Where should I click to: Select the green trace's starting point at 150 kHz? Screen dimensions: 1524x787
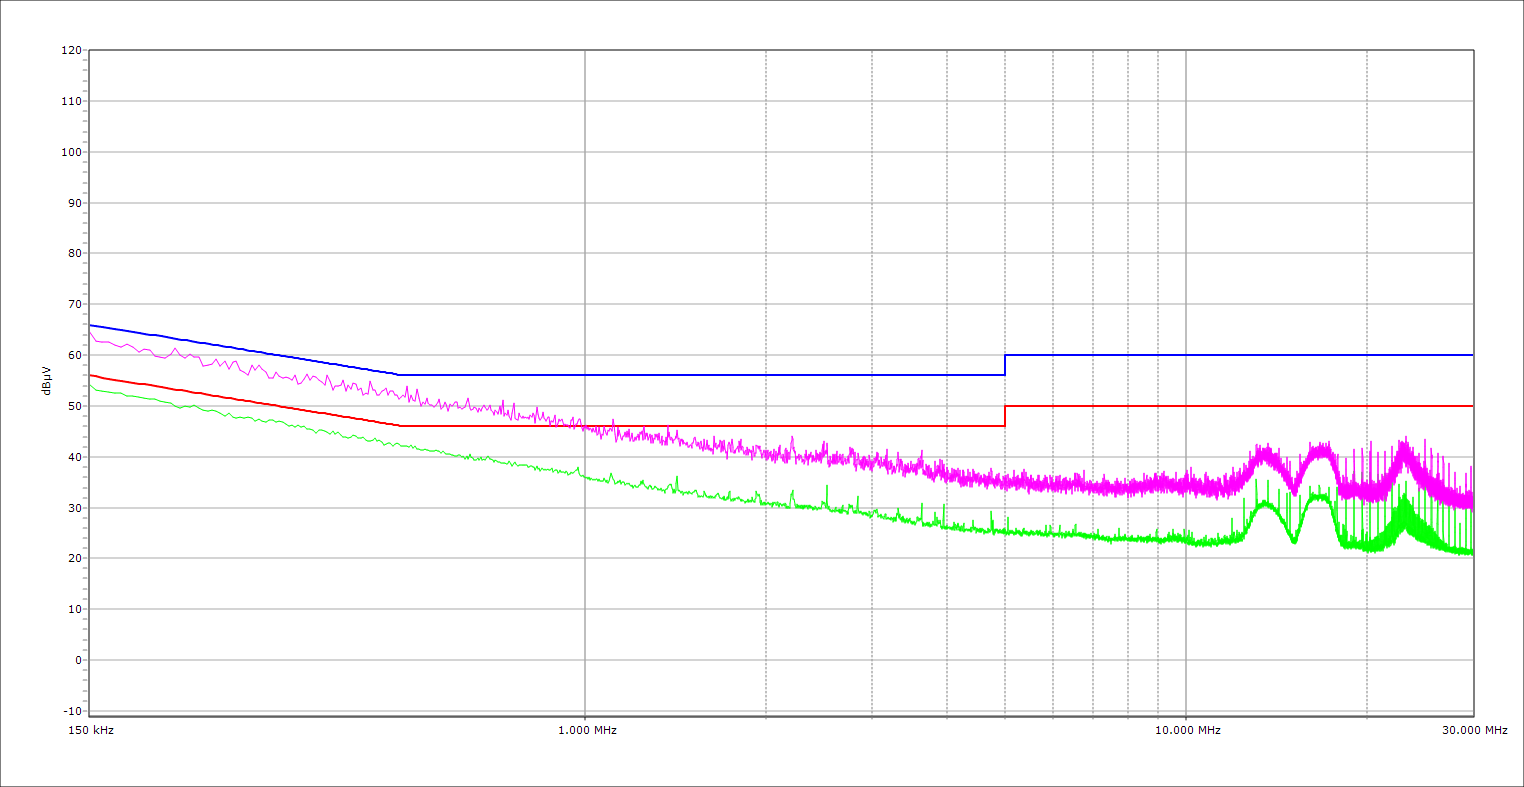pos(90,384)
